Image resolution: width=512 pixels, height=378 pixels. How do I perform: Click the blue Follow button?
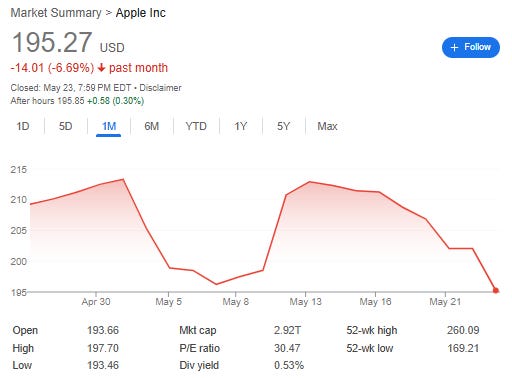[471, 47]
